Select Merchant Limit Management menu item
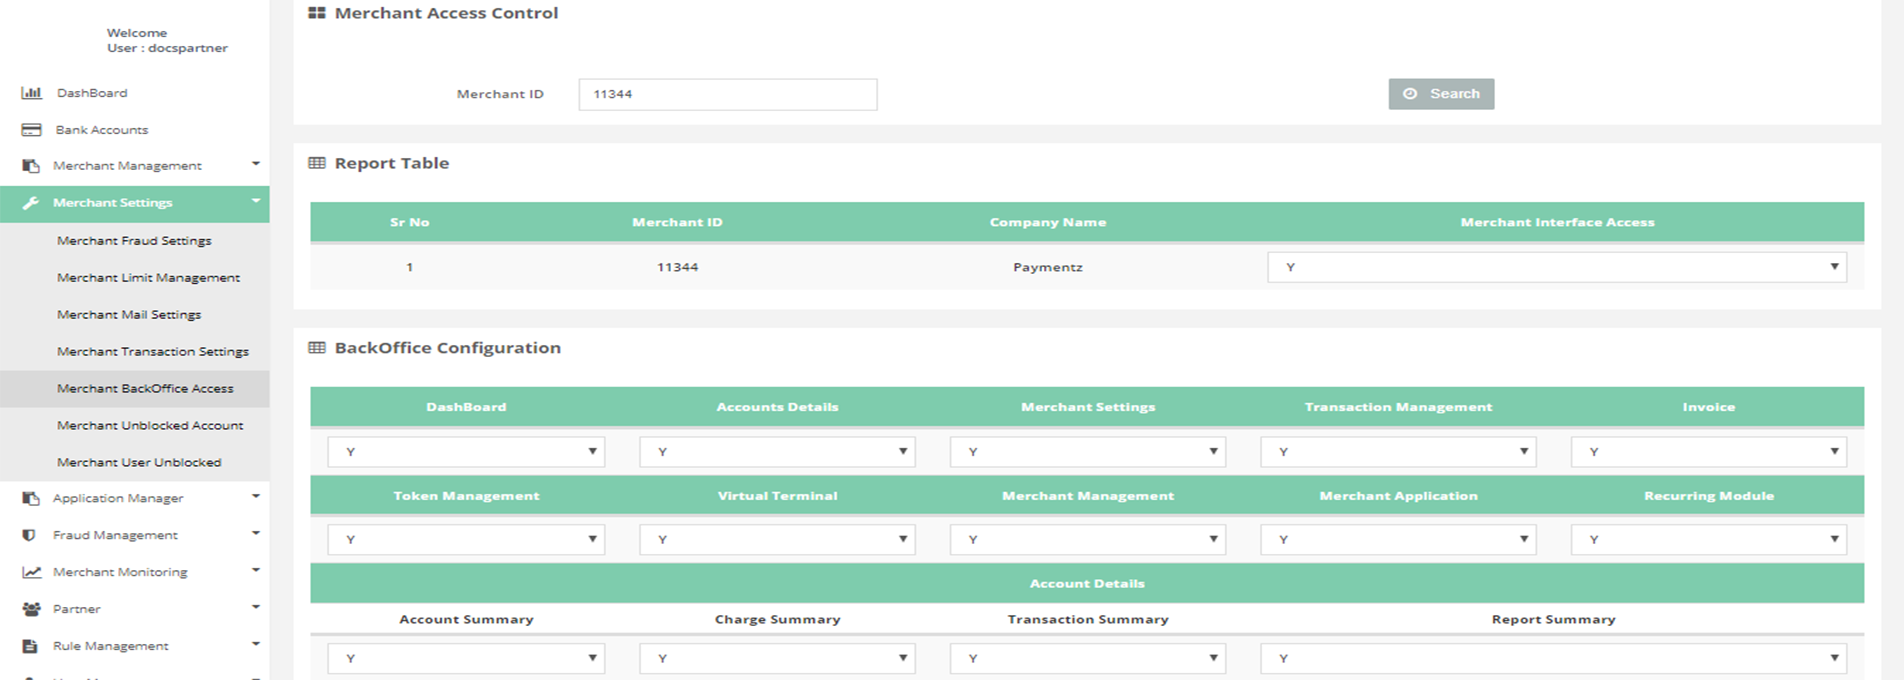Screen dimensions: 1904x680 [x=148, y=278]
